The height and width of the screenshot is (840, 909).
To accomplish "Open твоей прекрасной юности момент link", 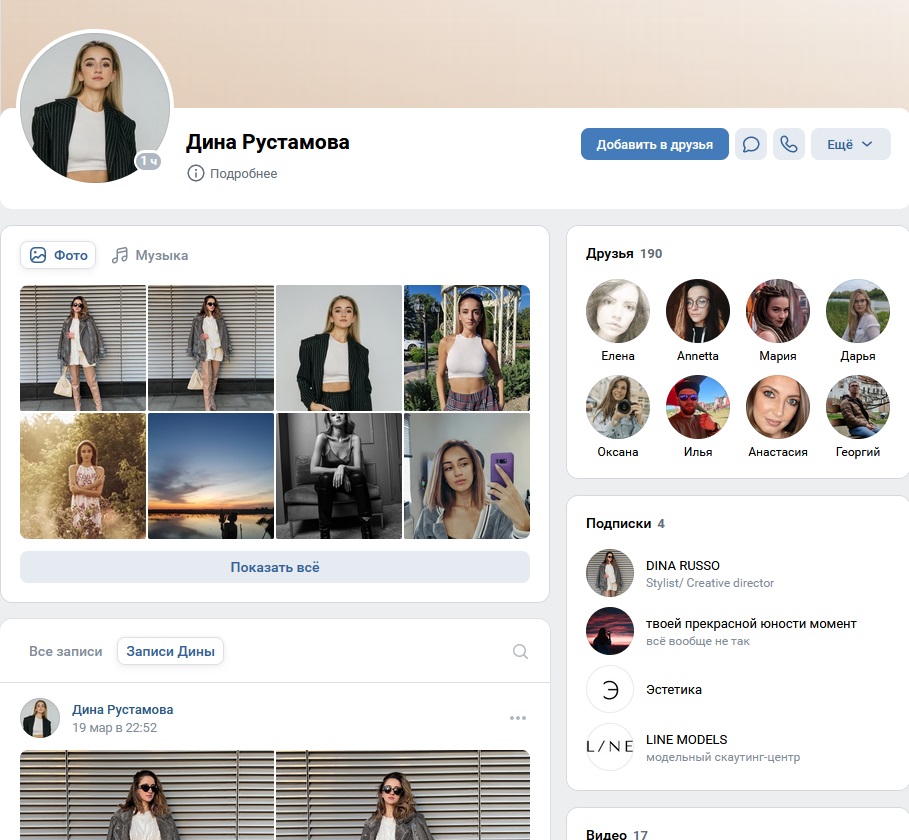I will coord(751,624).
